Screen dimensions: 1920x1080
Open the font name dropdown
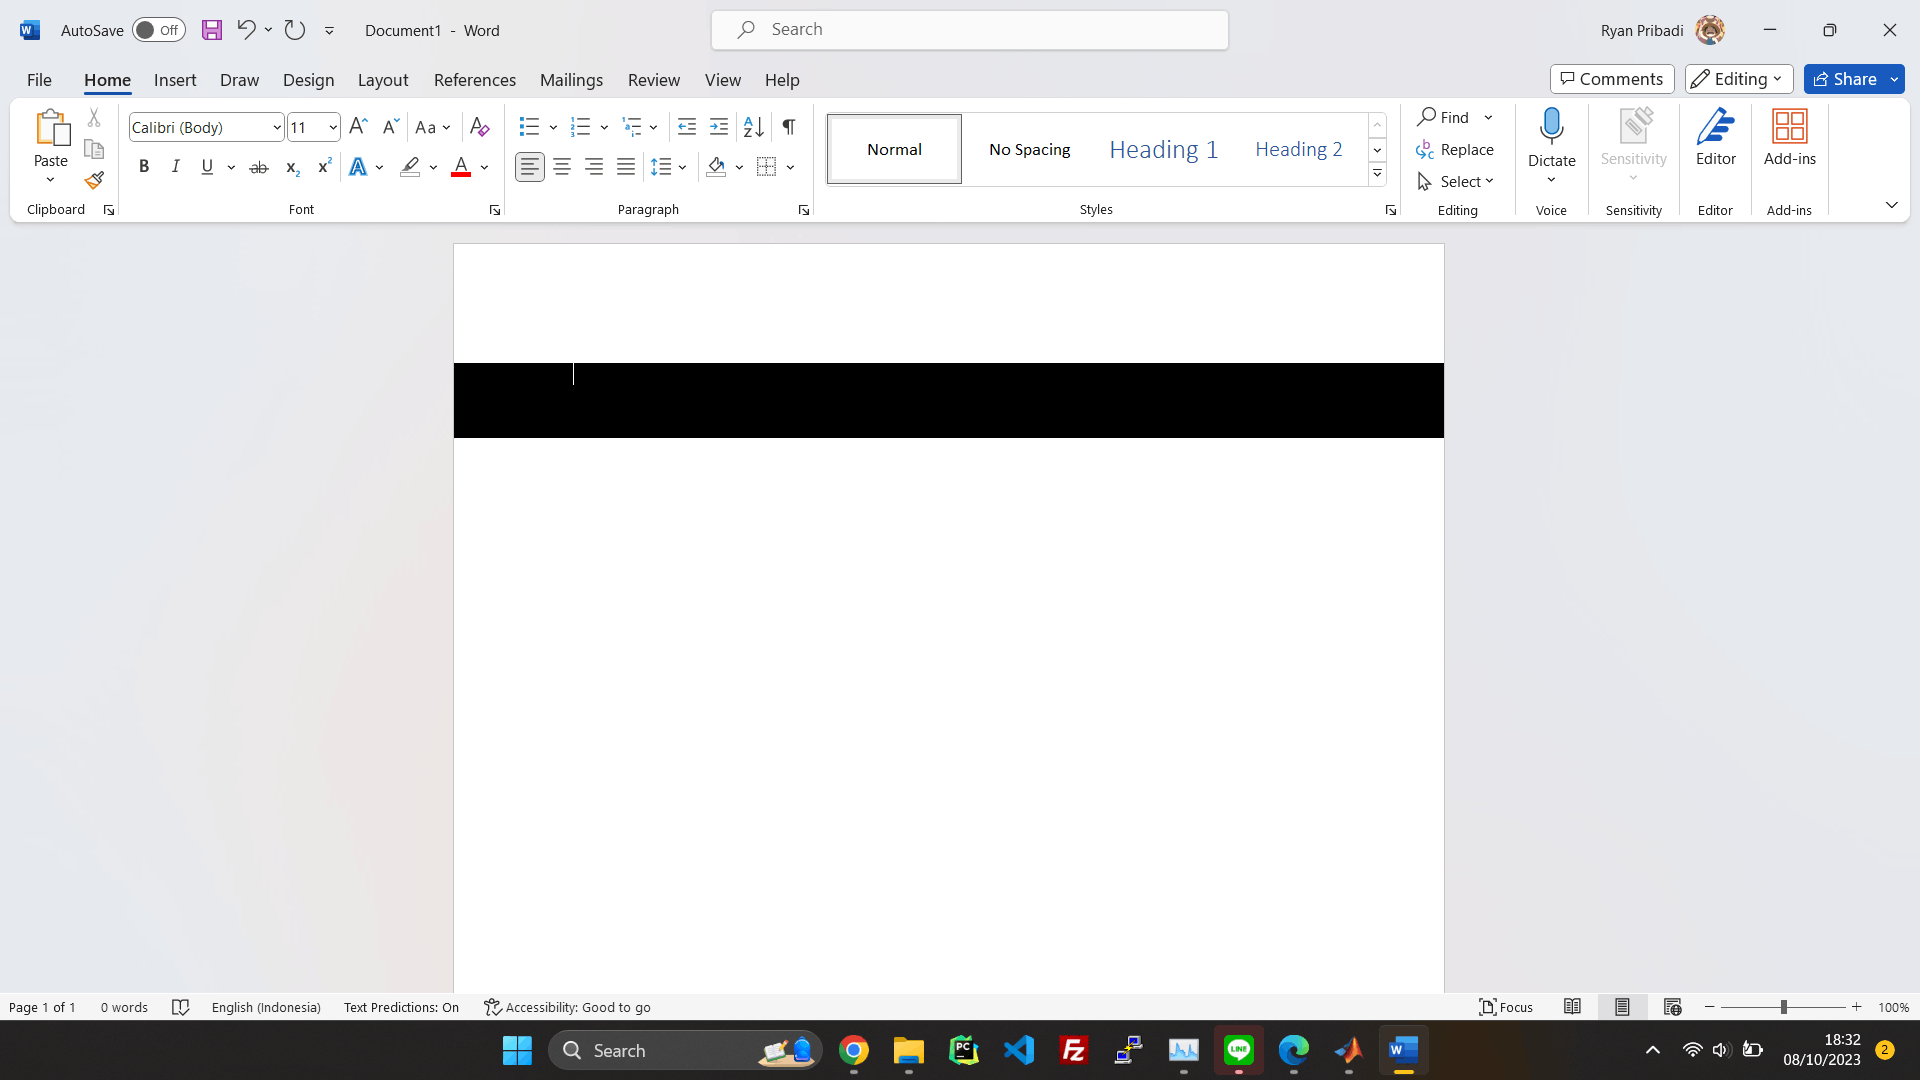277,127
